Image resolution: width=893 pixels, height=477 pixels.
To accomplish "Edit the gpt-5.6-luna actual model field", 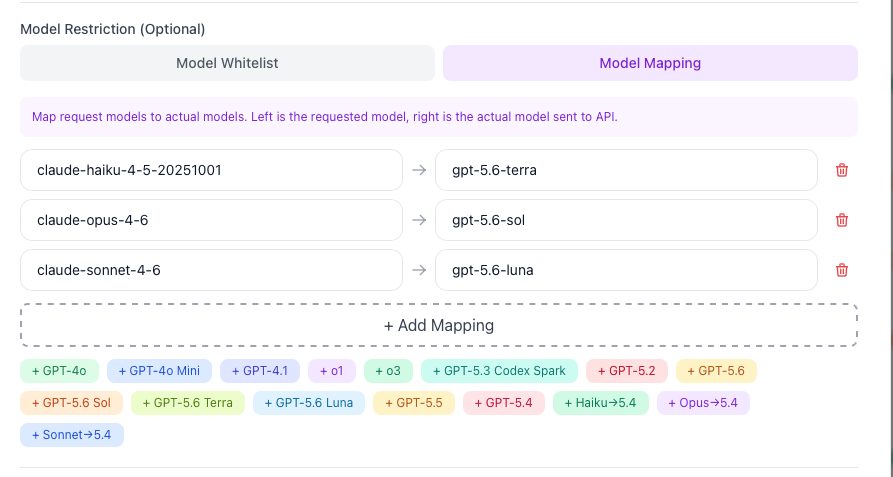I will click(626, 270).
